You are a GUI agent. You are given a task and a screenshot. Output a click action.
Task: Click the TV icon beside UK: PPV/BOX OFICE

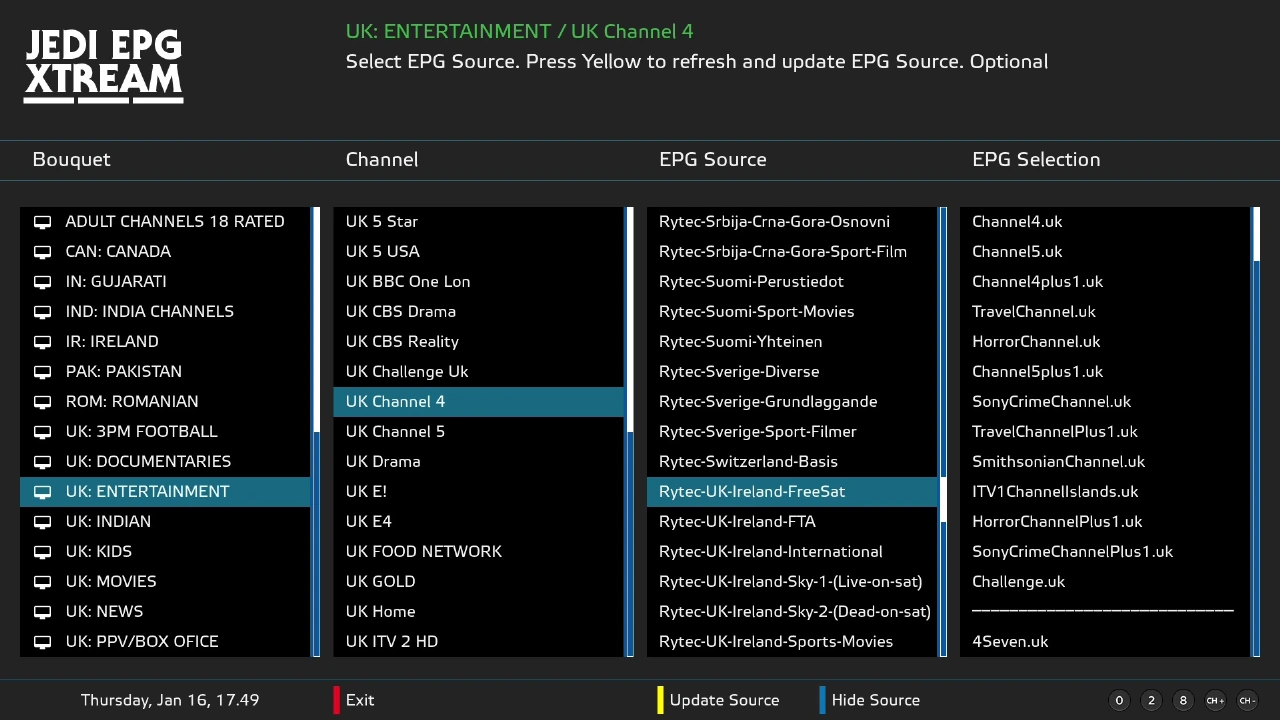coord(42,642)
